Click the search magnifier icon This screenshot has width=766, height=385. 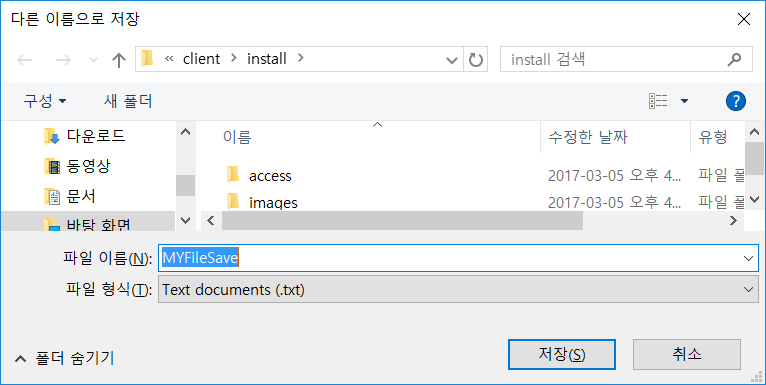(x=734, y=60)
